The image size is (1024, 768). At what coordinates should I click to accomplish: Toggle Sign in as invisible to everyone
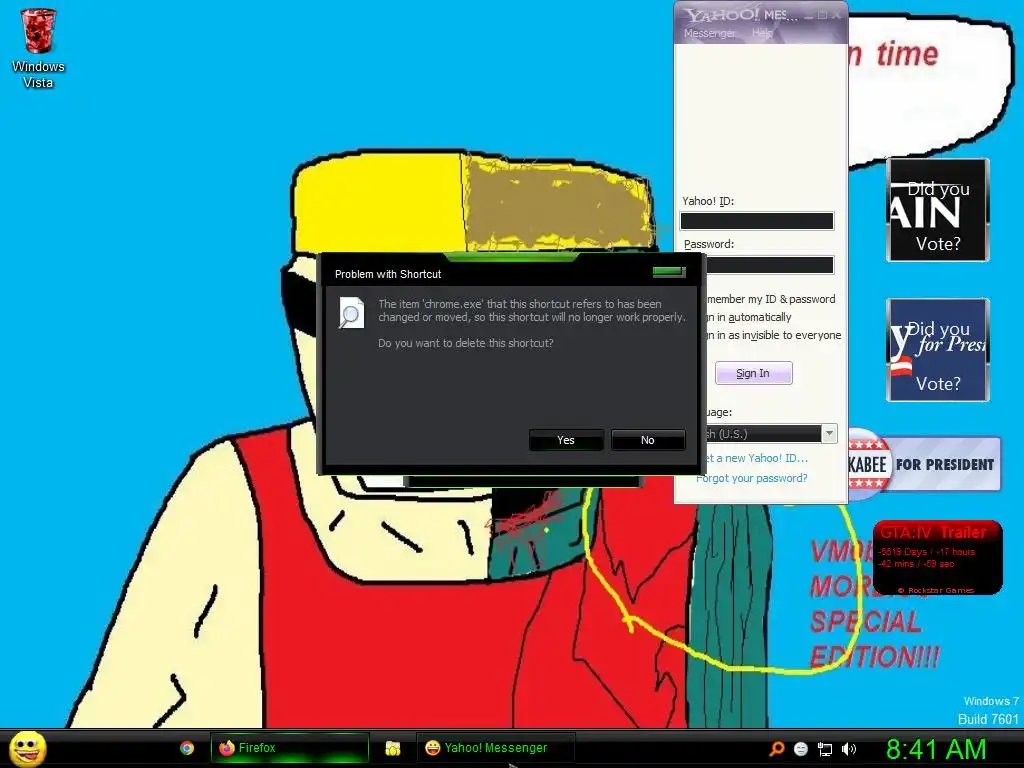[774, 335]
